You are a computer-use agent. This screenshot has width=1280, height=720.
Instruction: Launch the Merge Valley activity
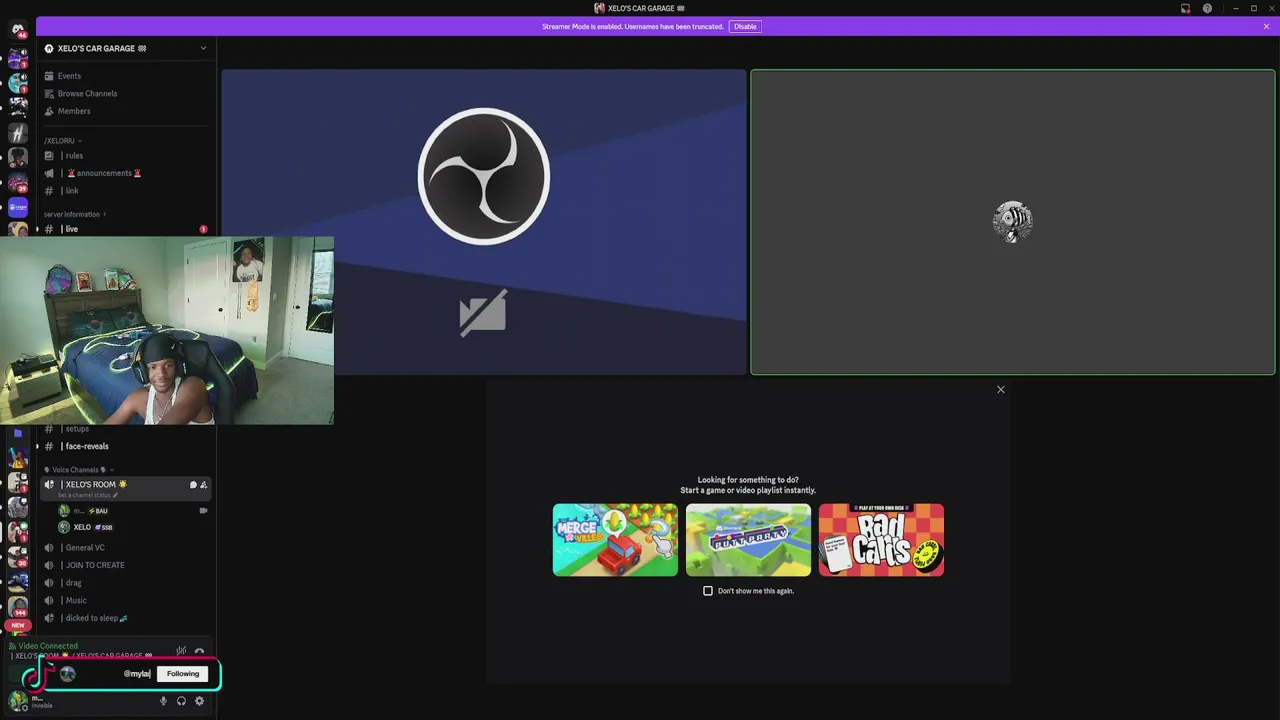[x=615, y=540]
